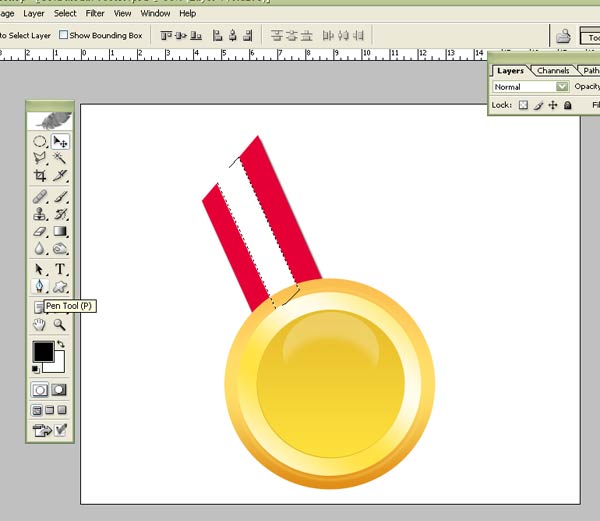The height and width of the screenshot is (521, 600).
Task: Select the Brush tool
Action: tap(60, 197)
